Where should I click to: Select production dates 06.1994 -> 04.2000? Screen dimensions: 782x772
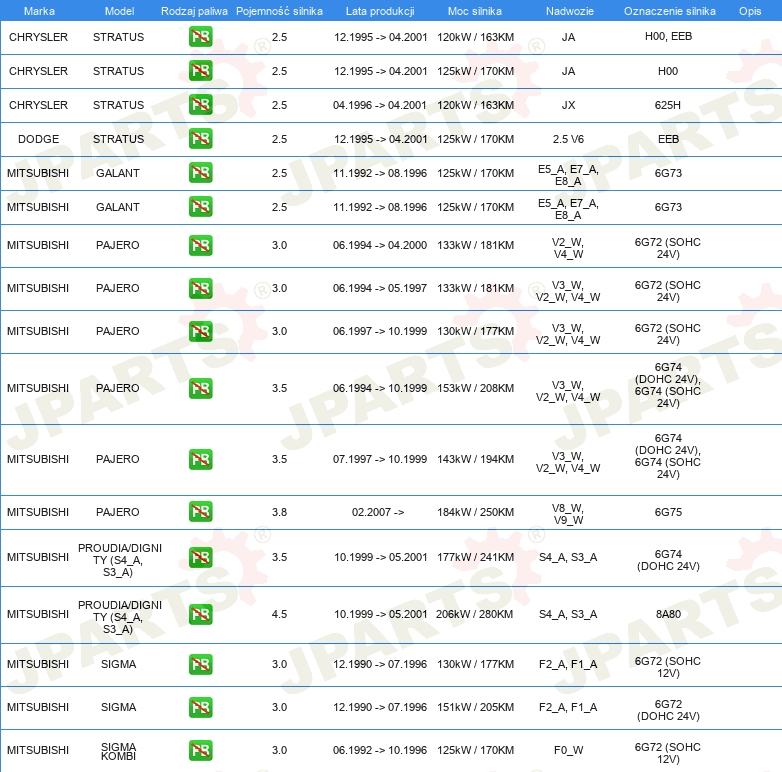tap(380, 245)
